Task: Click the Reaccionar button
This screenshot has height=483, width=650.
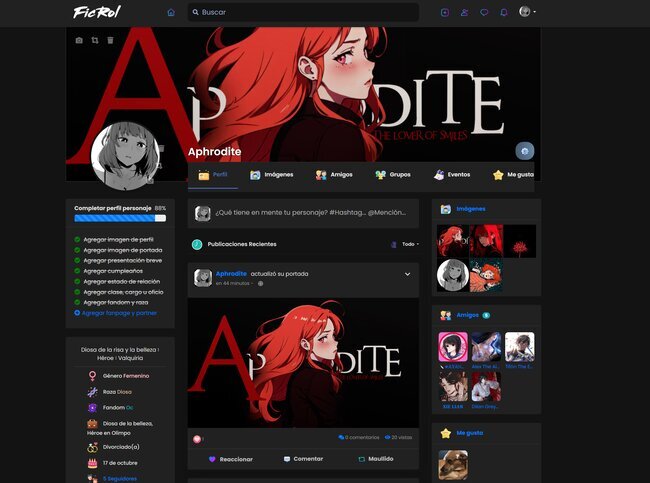Action: pyautogui.click(x=230, y=459)
